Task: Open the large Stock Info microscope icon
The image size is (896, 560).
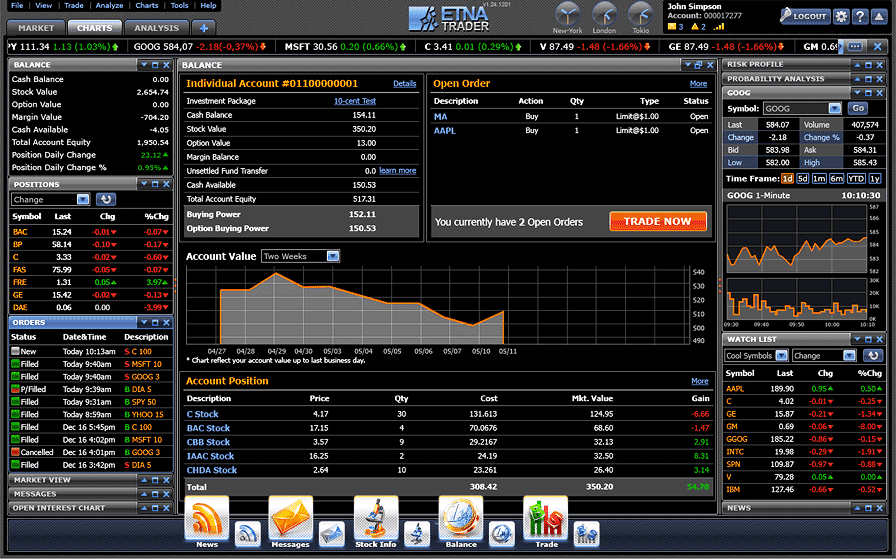Action: 375,518
